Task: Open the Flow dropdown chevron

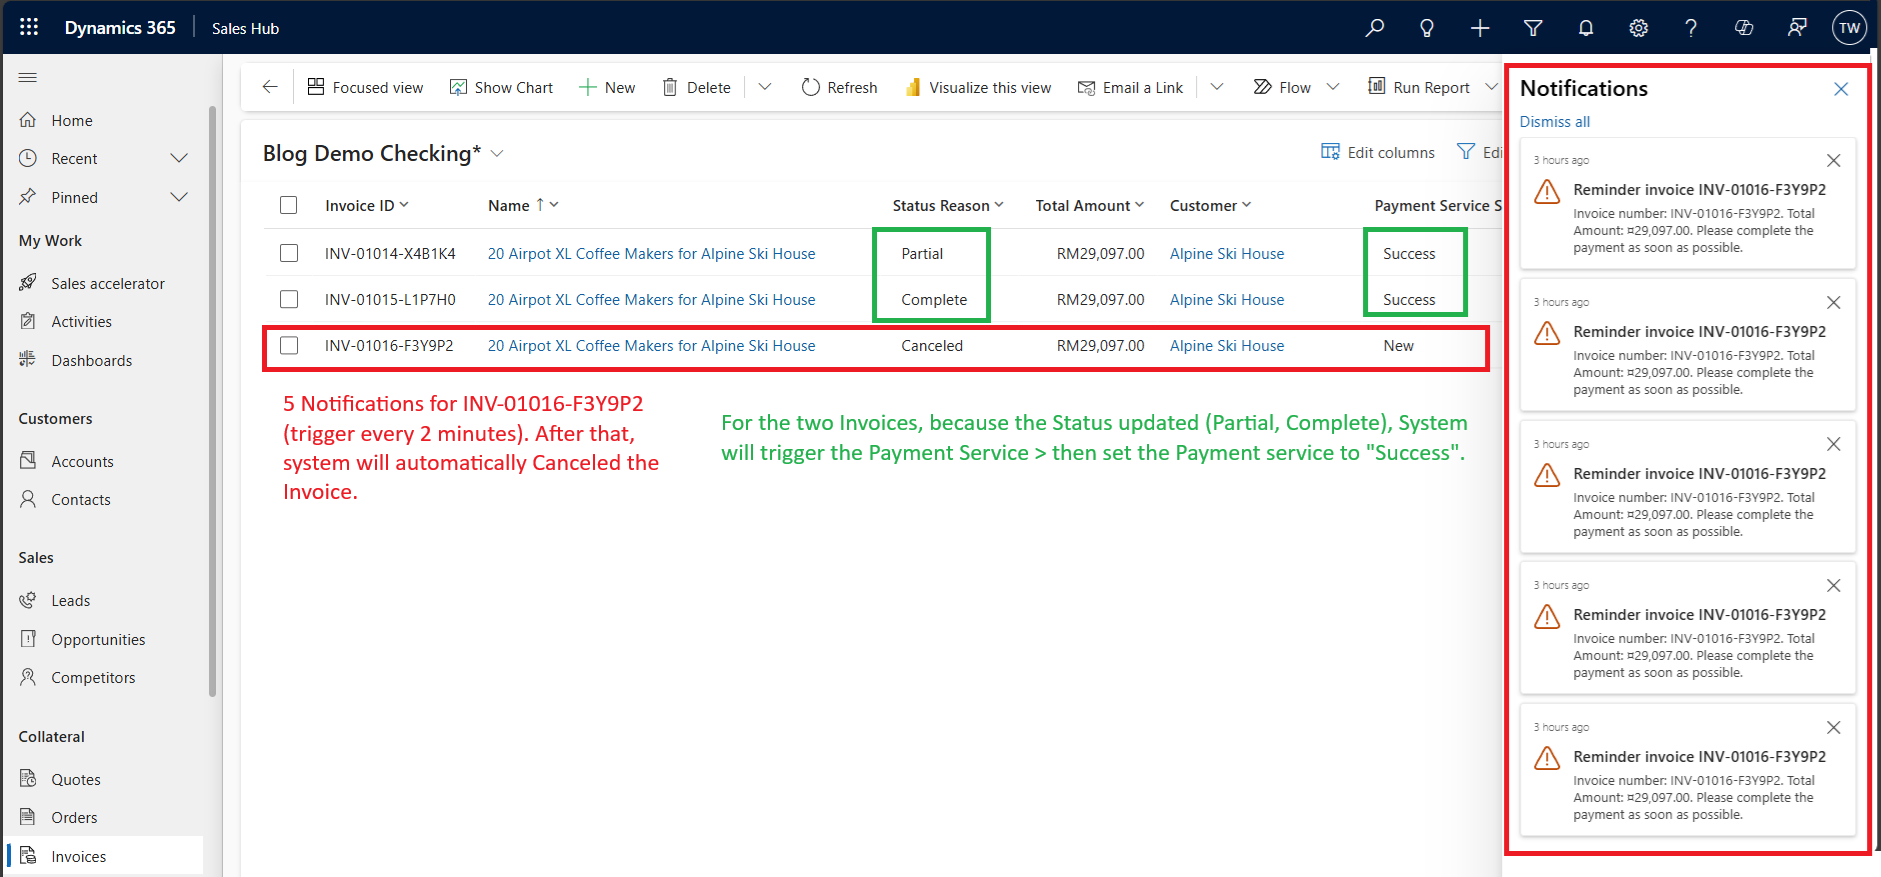Action: (x=1333, y=87)
